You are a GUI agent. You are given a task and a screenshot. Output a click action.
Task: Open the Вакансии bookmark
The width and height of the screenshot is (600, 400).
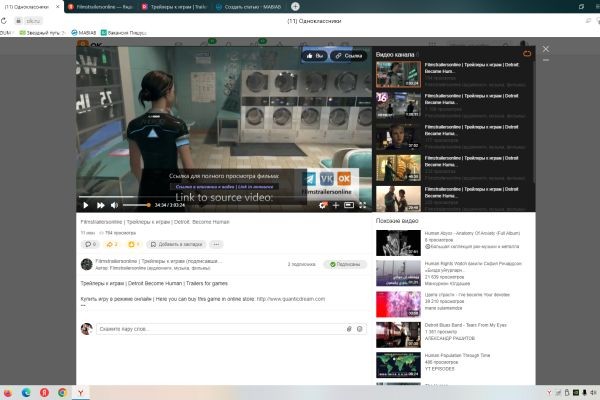(x=123, y=33)
